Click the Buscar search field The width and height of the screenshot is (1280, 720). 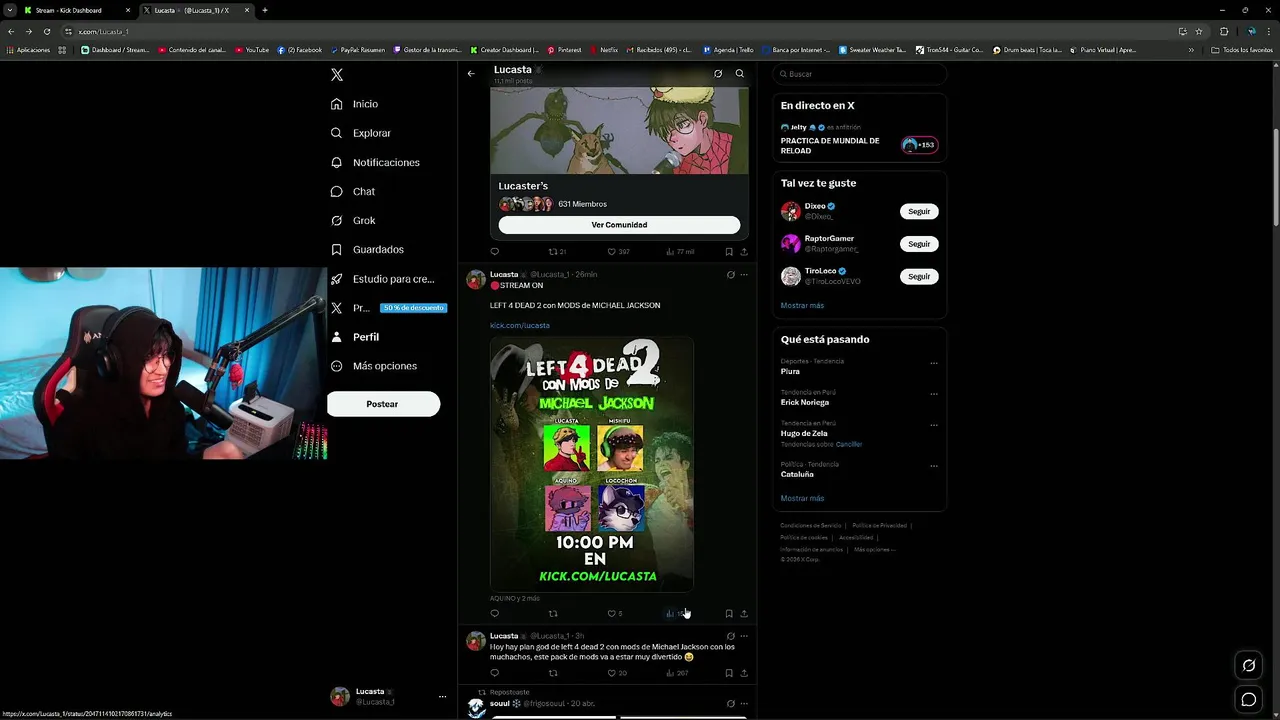tap(859, 74)
